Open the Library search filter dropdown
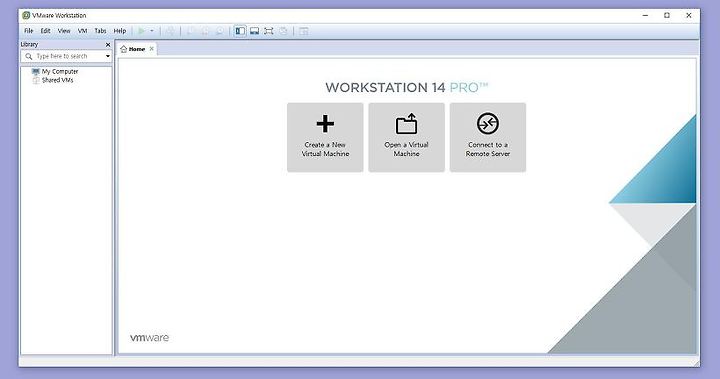Screen dimensions: 720x379 tap(108, 56)
